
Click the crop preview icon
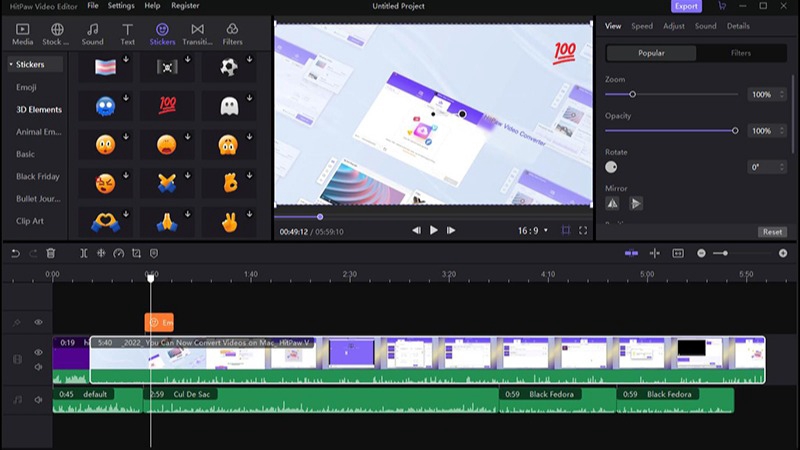point(566,231)
